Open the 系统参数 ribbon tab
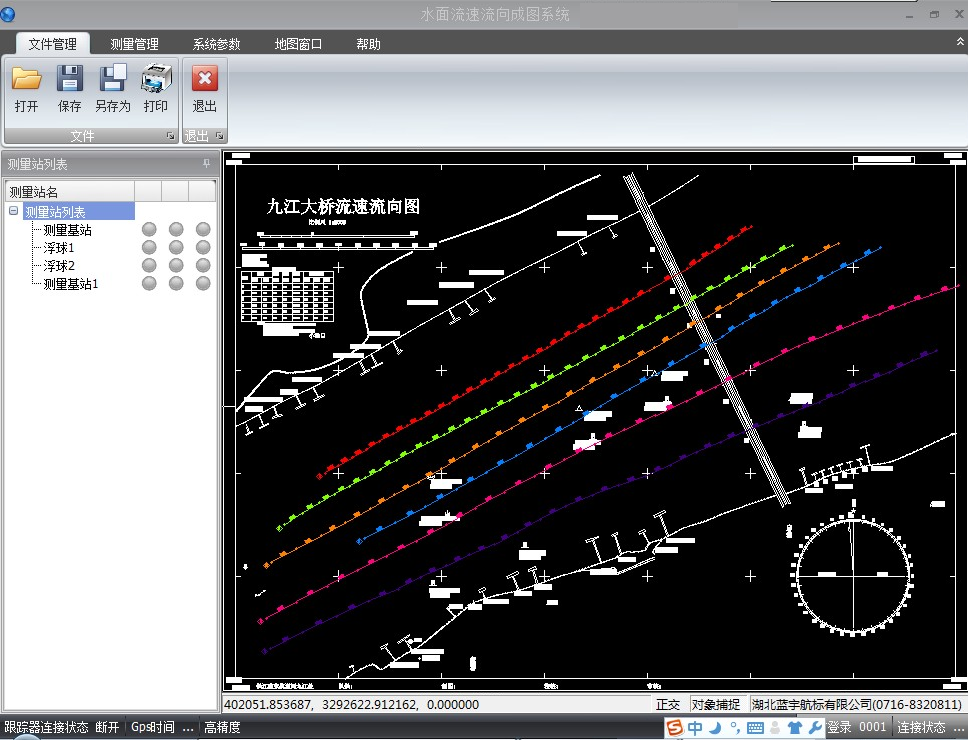 coord(216,44)
